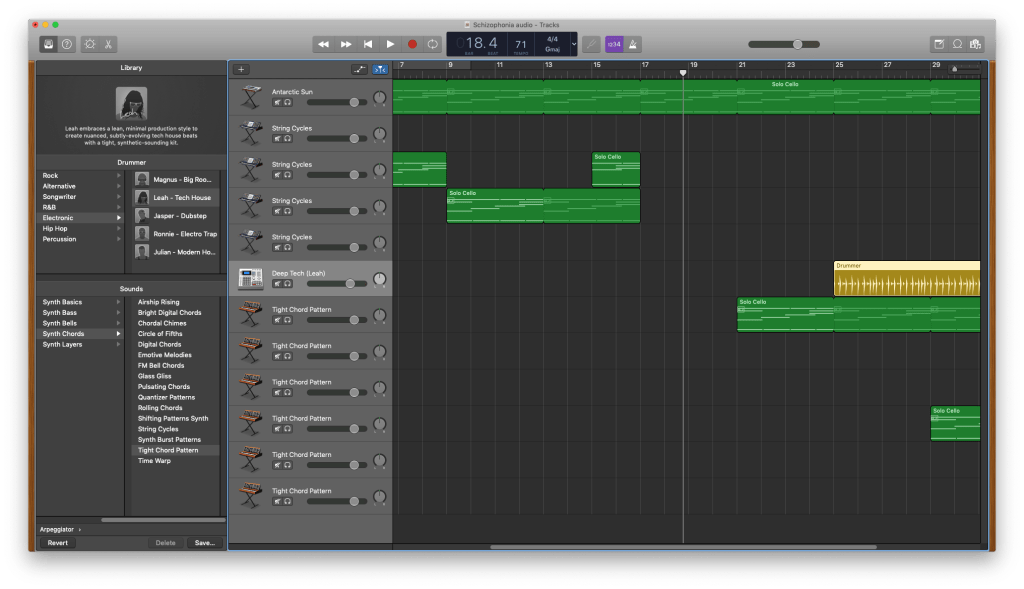Mute the Antarctic Sun track
Screen dimensions: 1024x589
[x=277, y=102]
